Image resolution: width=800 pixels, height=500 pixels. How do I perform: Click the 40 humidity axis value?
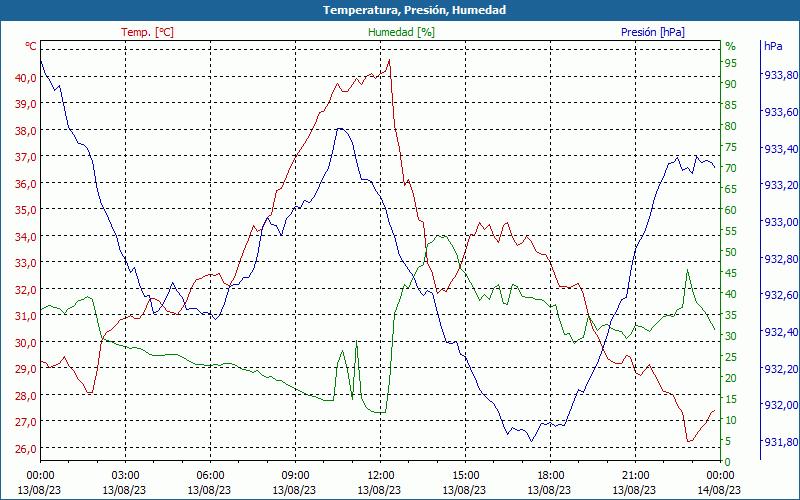(731, 294)
